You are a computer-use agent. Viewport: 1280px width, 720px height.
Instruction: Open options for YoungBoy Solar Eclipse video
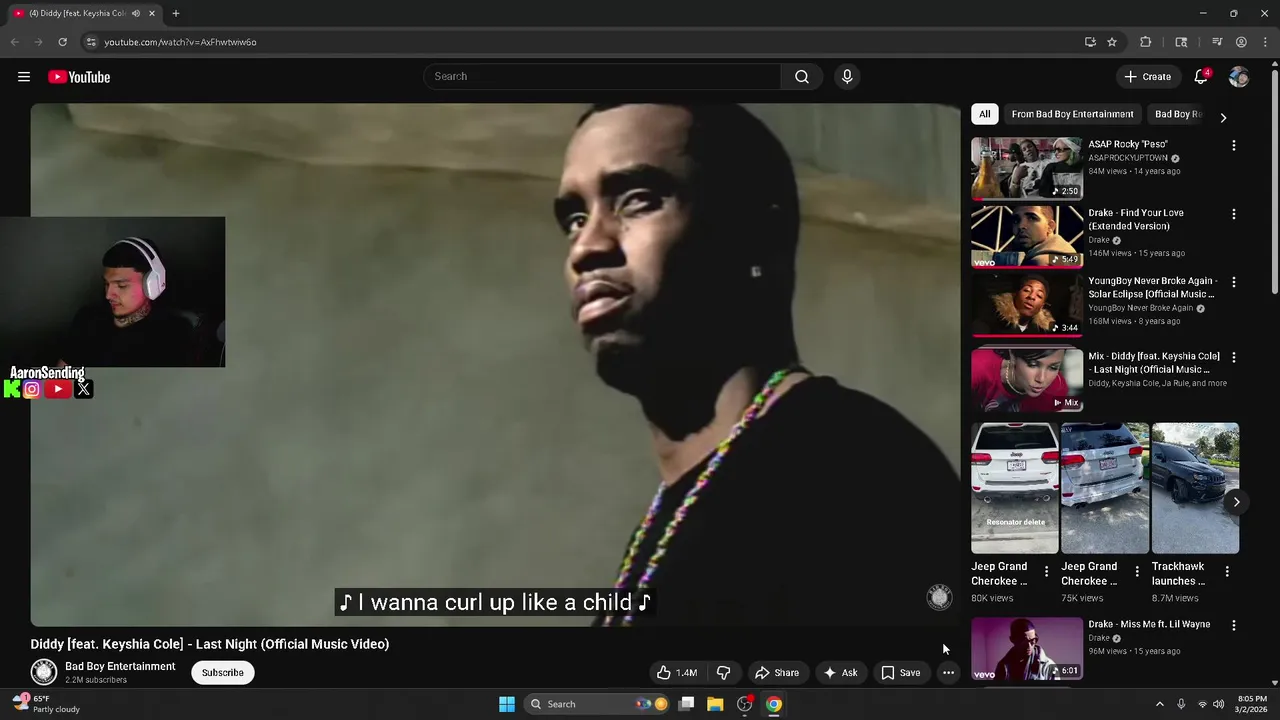(x=1233, y=282)
